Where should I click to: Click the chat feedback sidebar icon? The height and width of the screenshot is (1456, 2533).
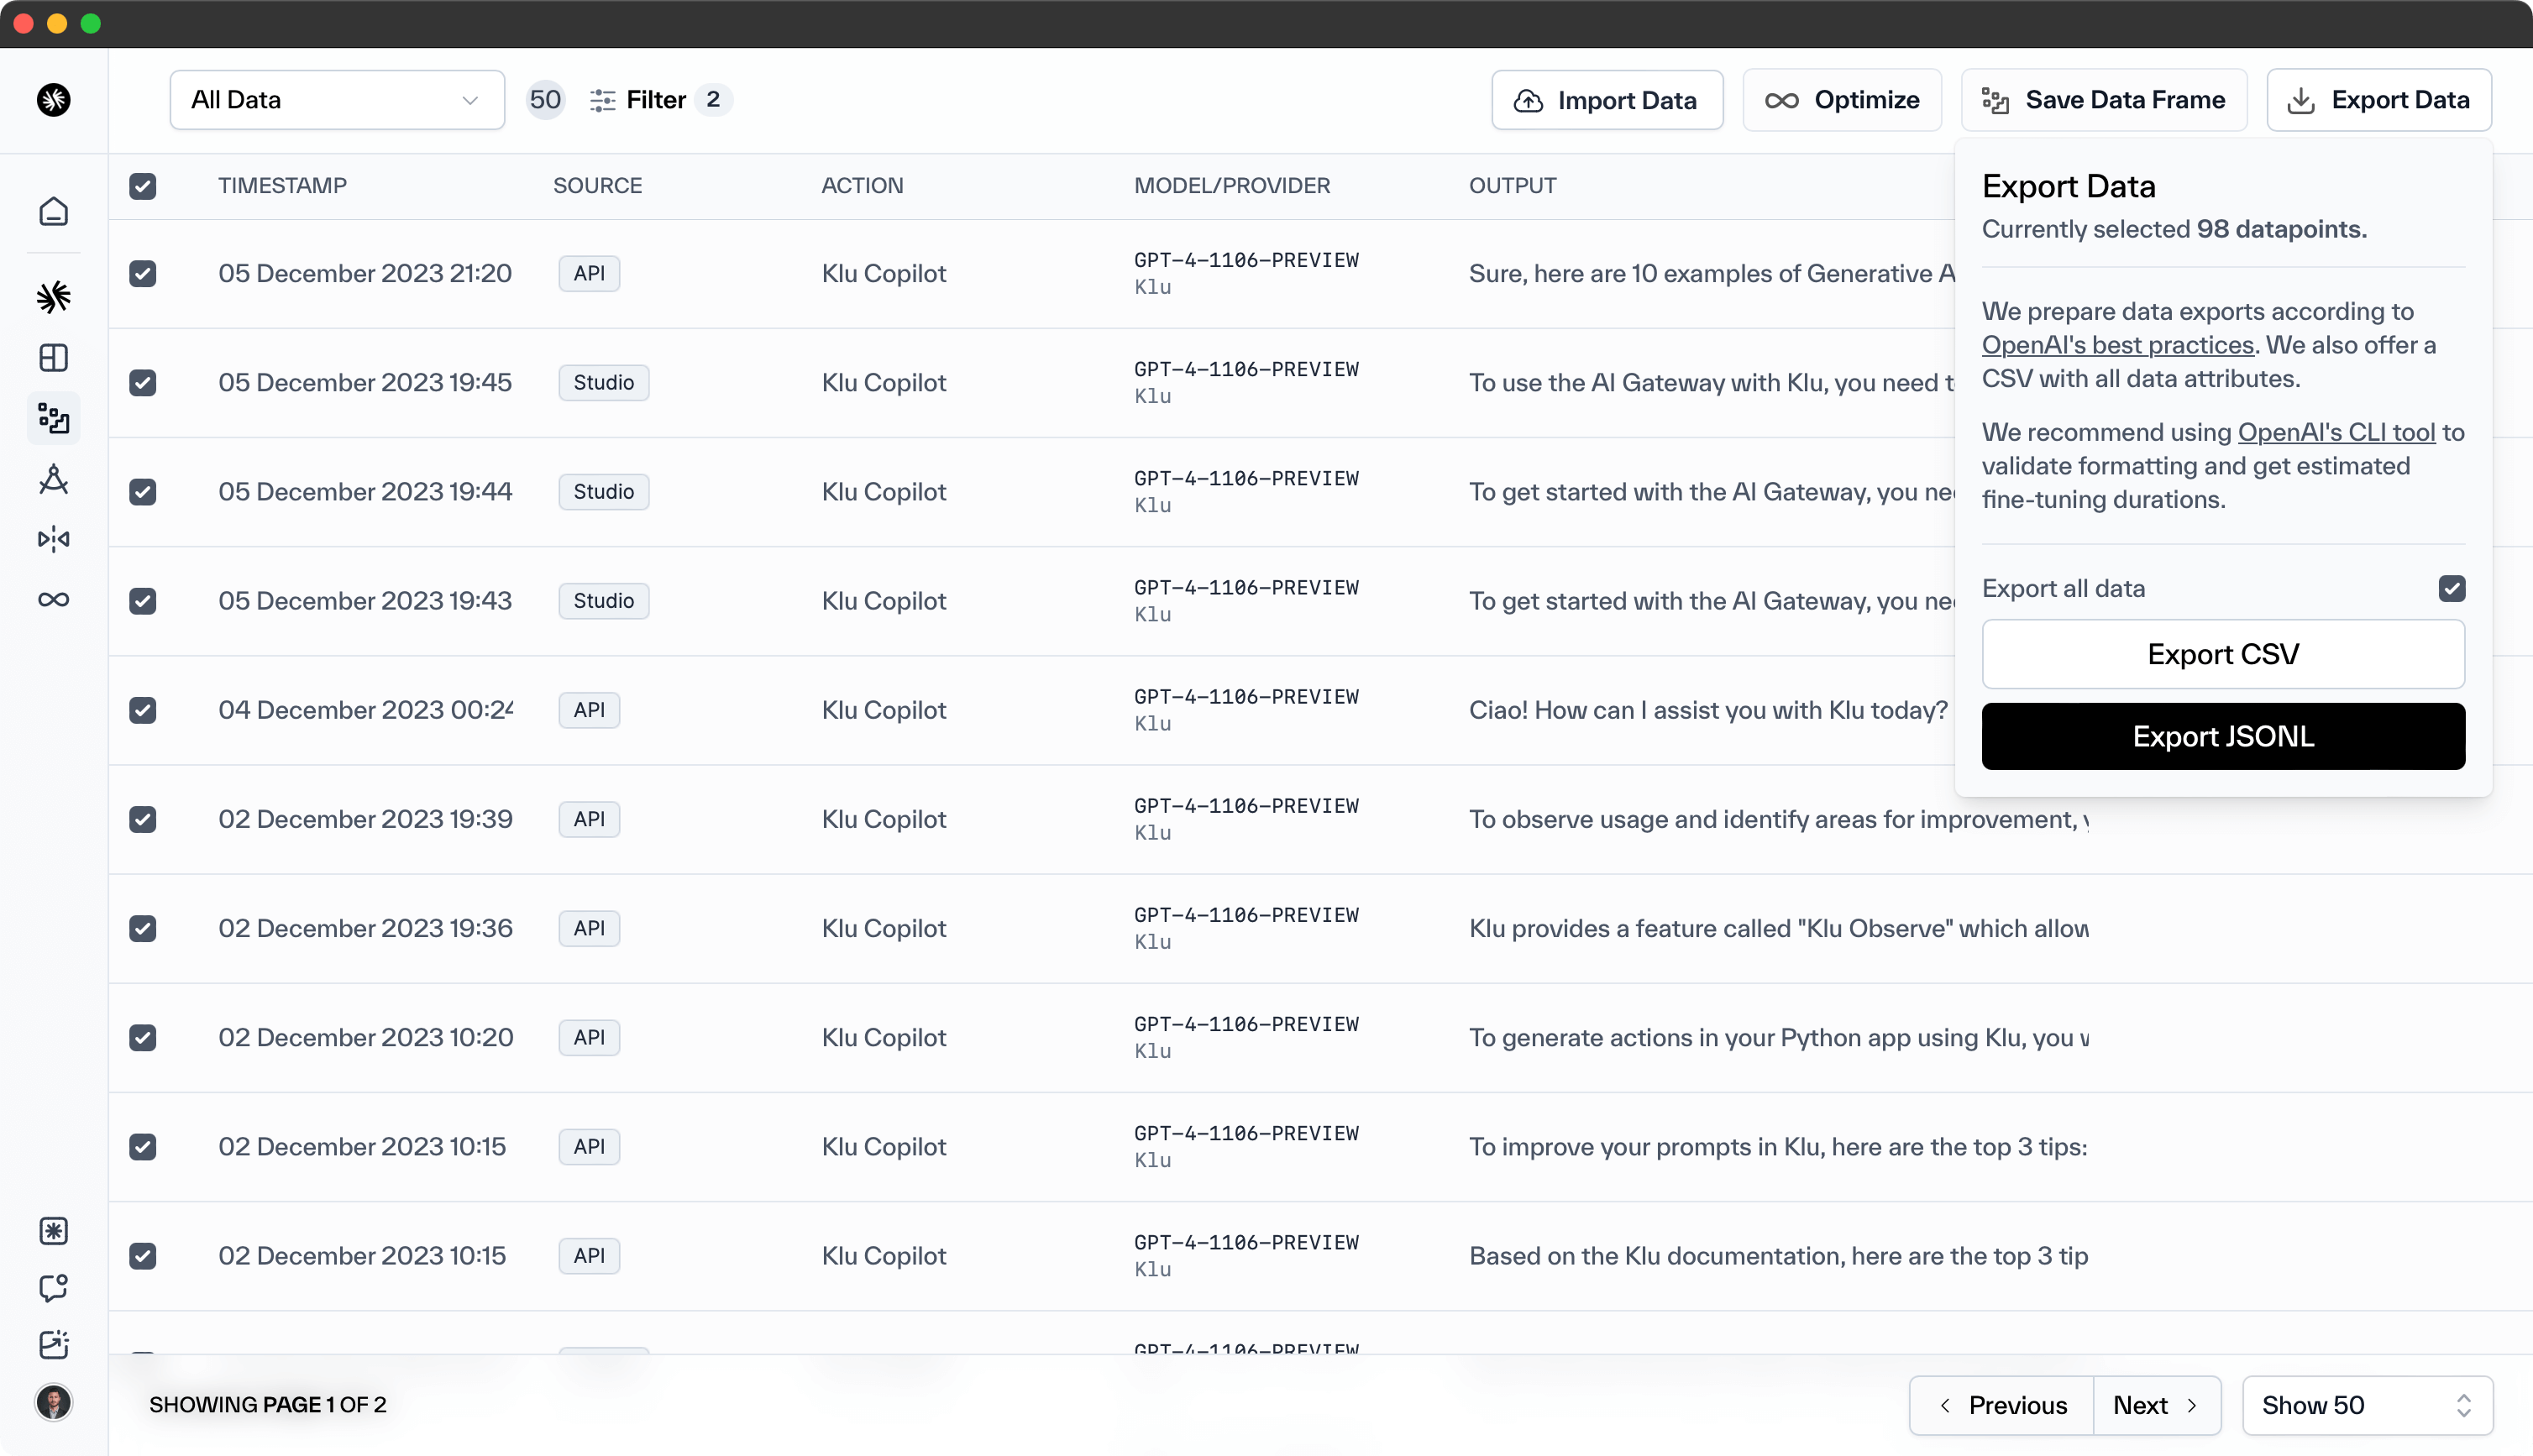pyautogui.click(x=53, y=1287)
